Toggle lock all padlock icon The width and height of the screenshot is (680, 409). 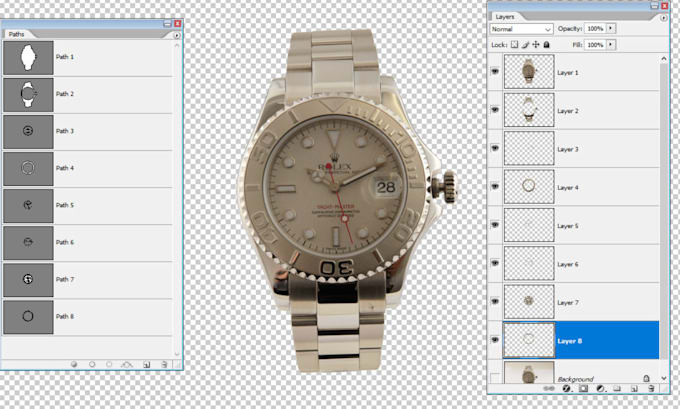(546, 44)
